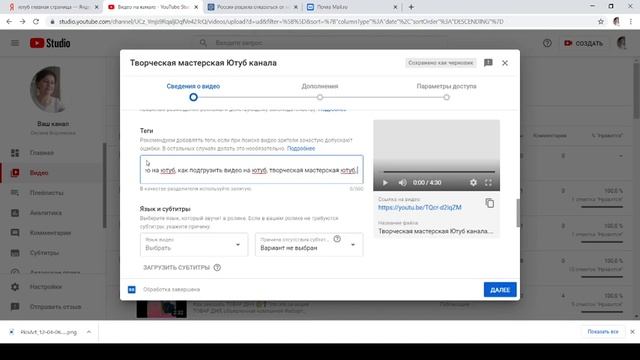Image resolution: width=640 pixels, height=360 pixels.
Task: Open the Подробнее link under Теги
Action: [x=301, y=149]
